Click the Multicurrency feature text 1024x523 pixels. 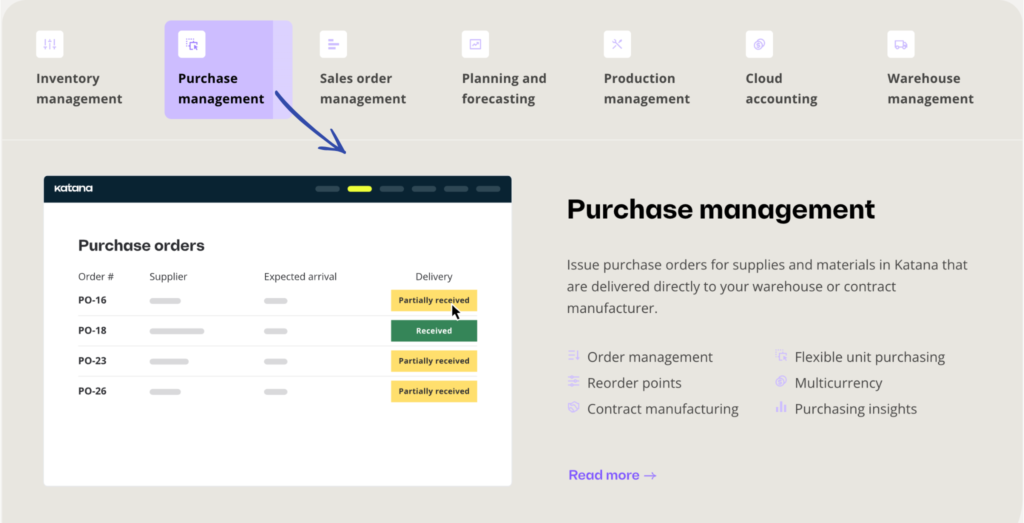(x=839, y=383)
